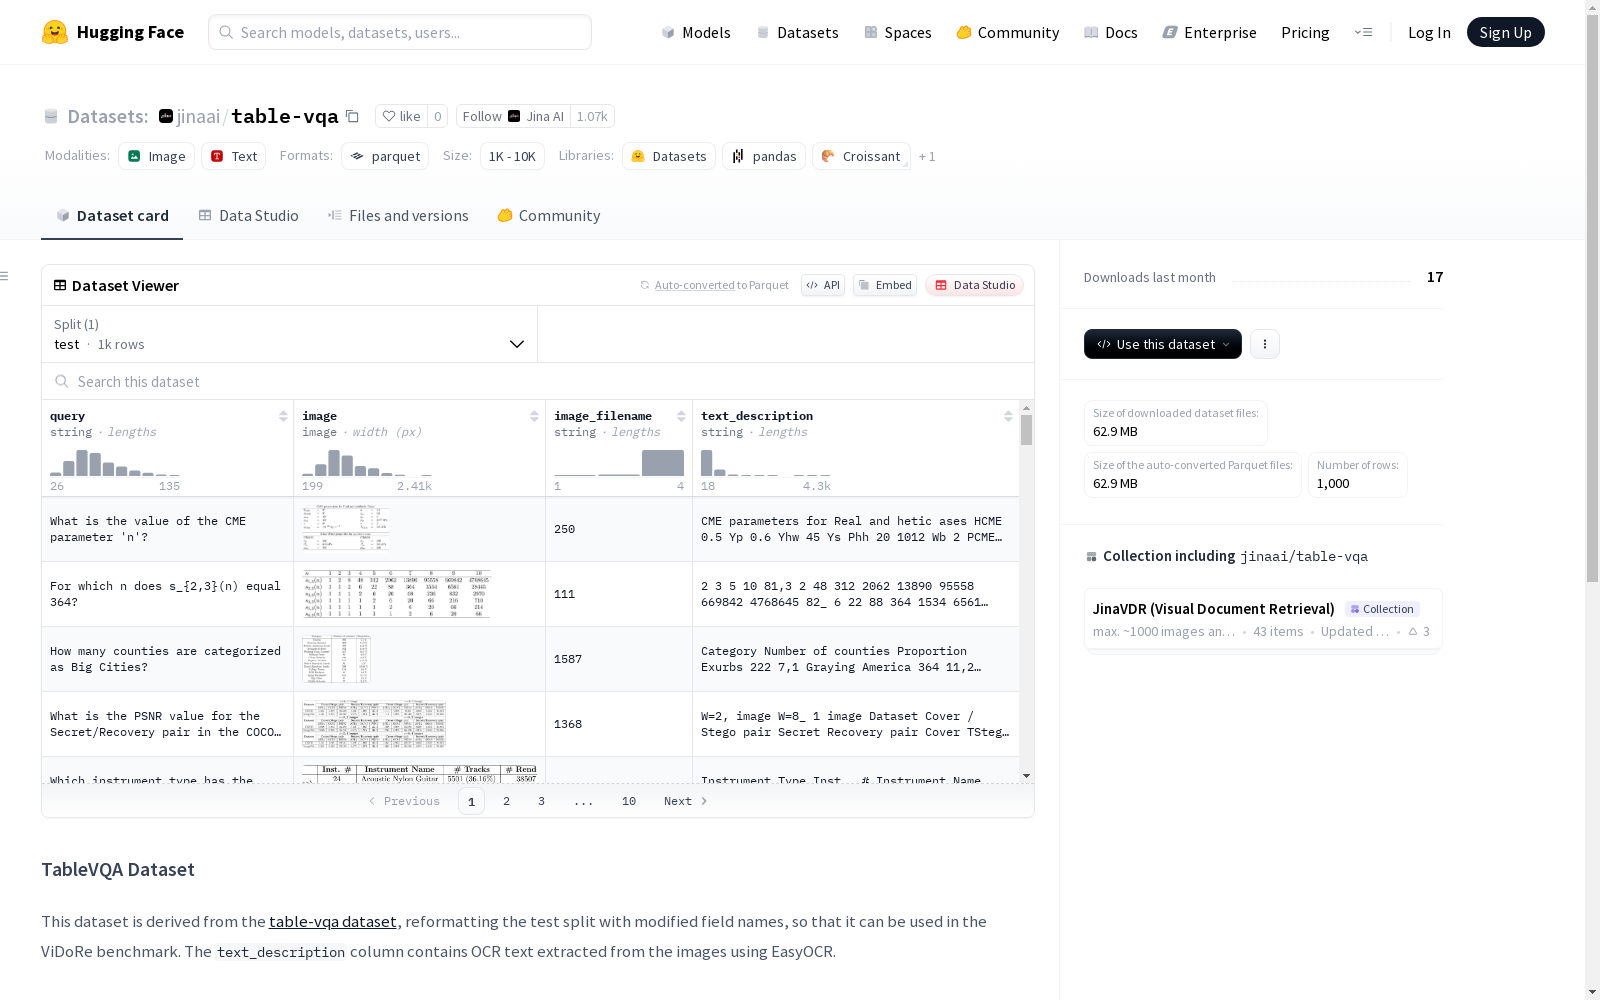Open the Data Studio button in Dataset Viewer
Screen dimensions: 1600x1000
(974, 285)
